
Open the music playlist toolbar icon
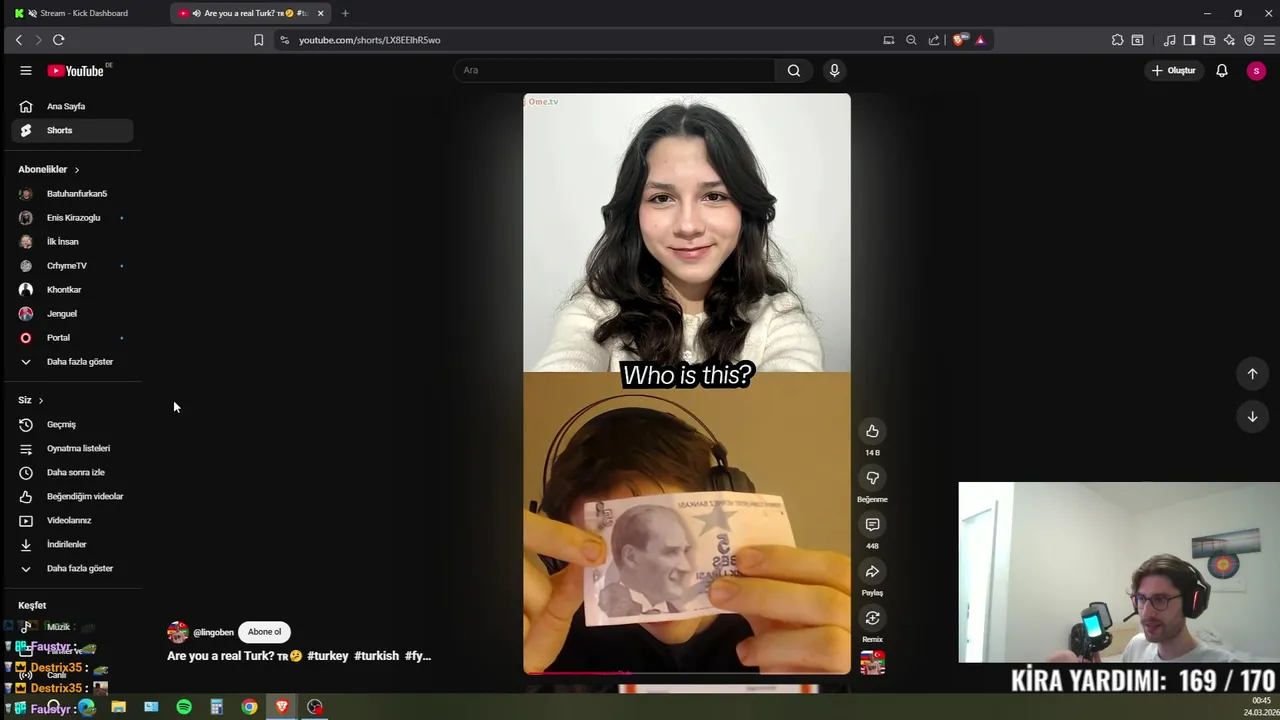(1169, 40)
